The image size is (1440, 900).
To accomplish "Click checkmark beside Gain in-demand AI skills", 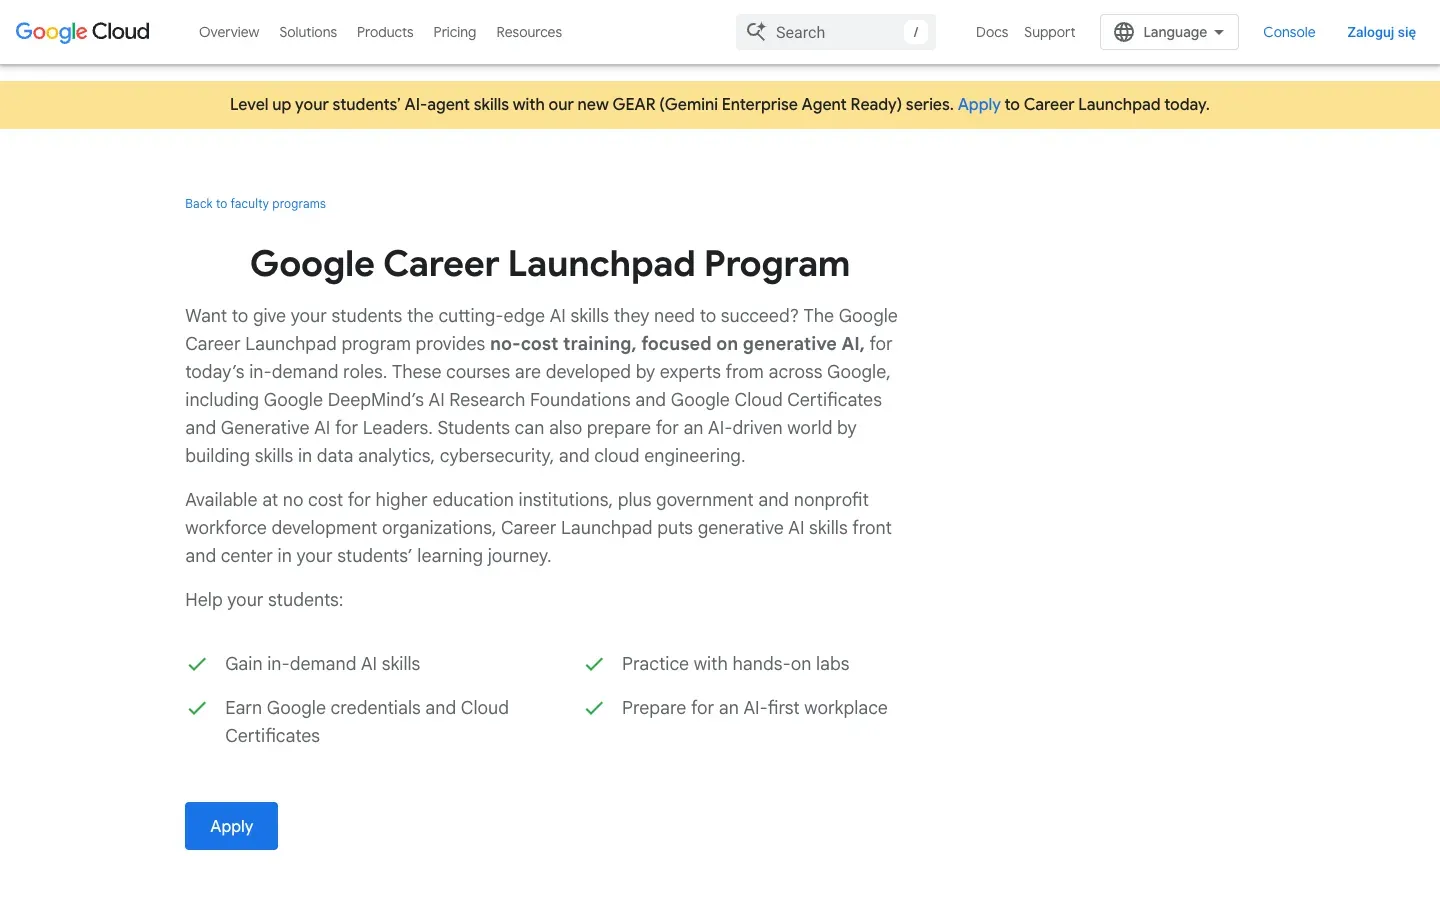I will coord(197,664).
